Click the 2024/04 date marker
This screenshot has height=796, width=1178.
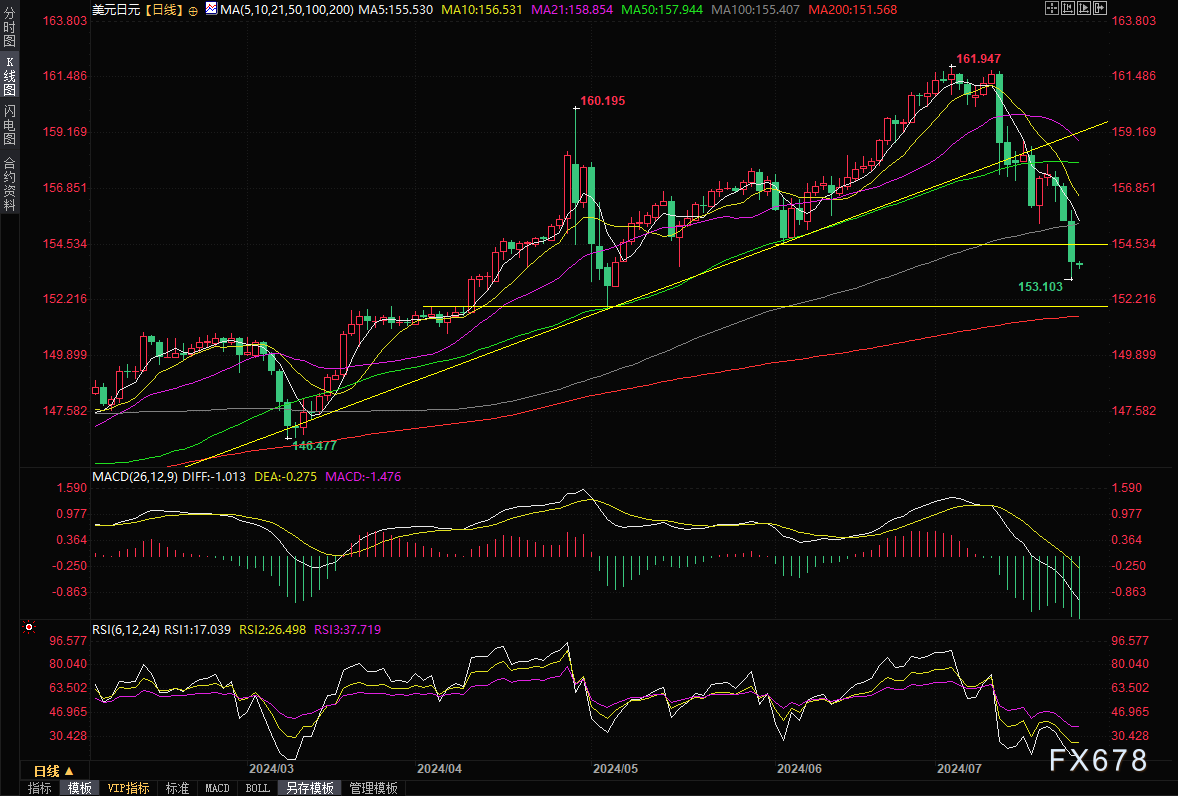point(439,769)
